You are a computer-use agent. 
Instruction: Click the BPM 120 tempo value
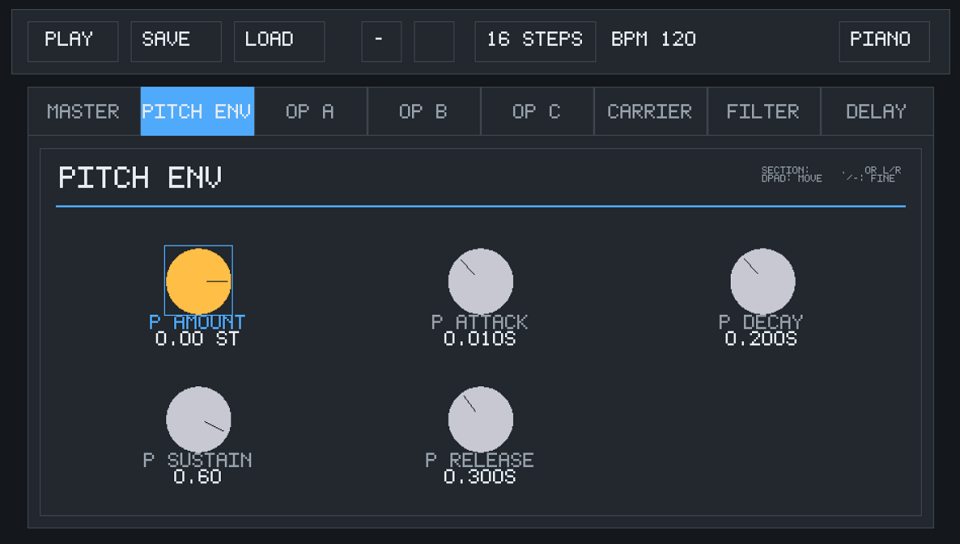(x=653, y=40)
